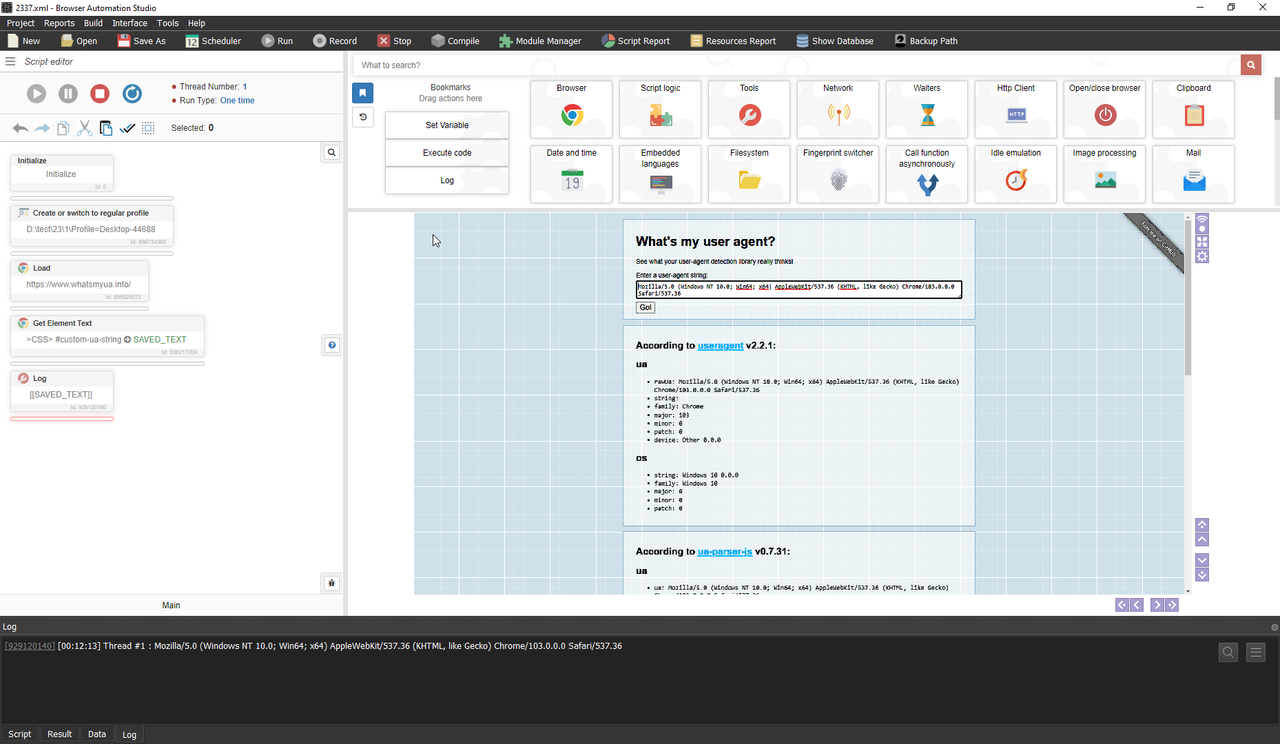Copy selected actions icon
Image resolution: width=1280 pixels, height=744 pixels.
63,128
